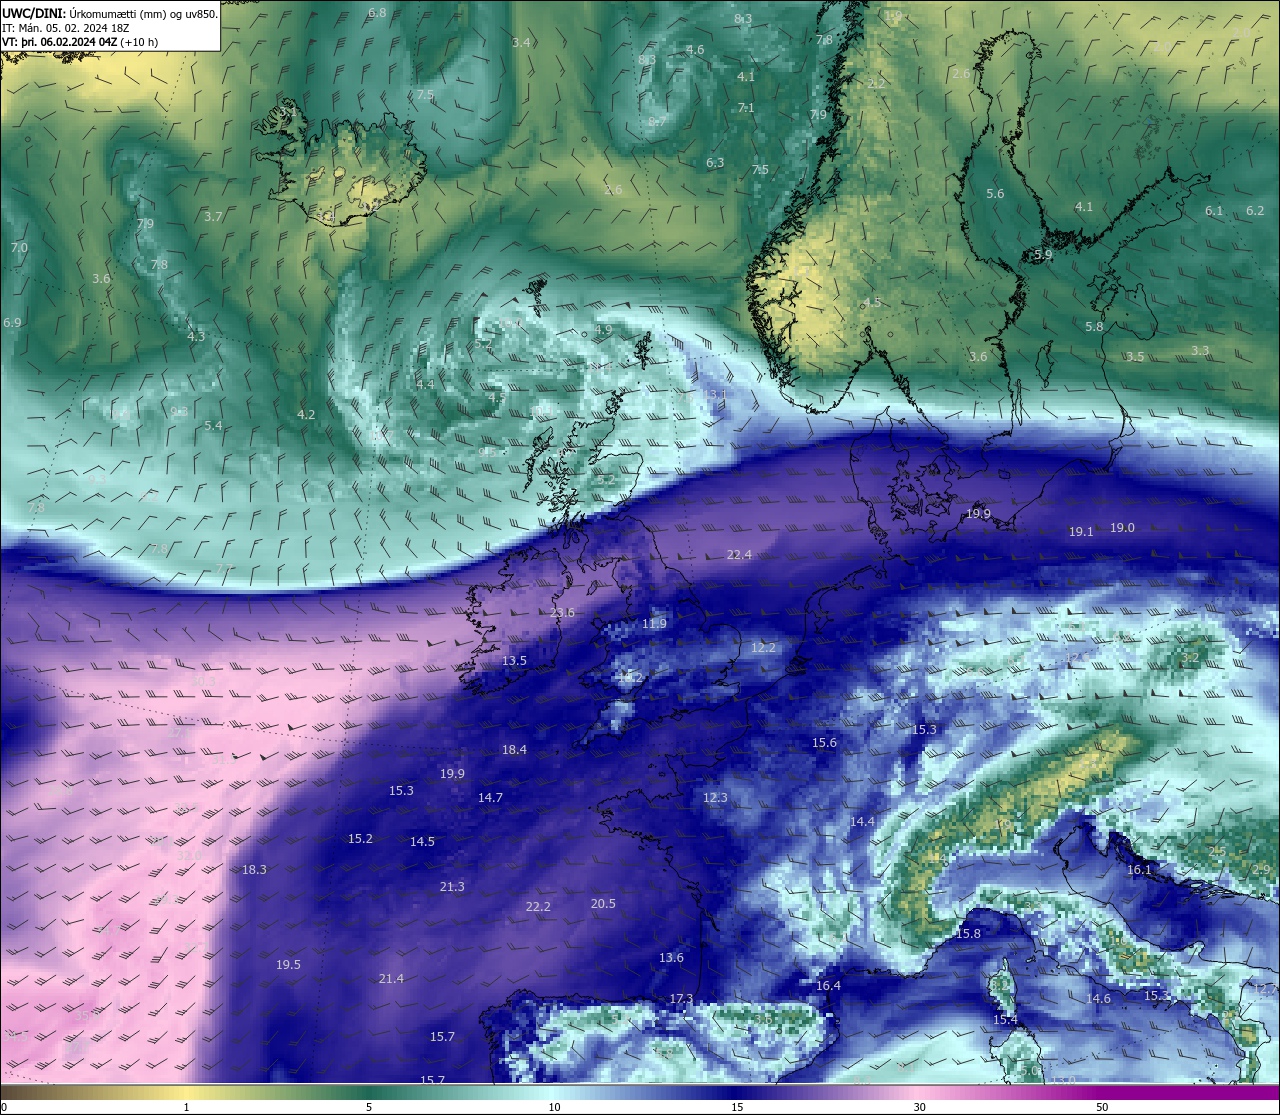This screenshot has height=1115, width=1280.
Task: Click the 14.6 value label
Action: [x=1098, y=999]
